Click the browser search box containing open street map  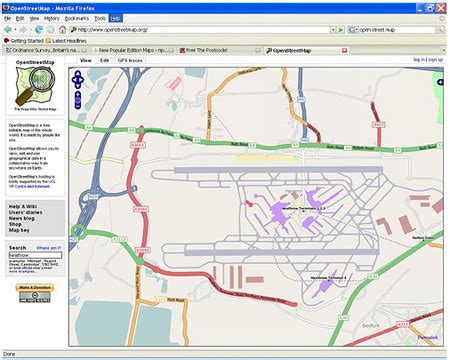coord(398,30)
